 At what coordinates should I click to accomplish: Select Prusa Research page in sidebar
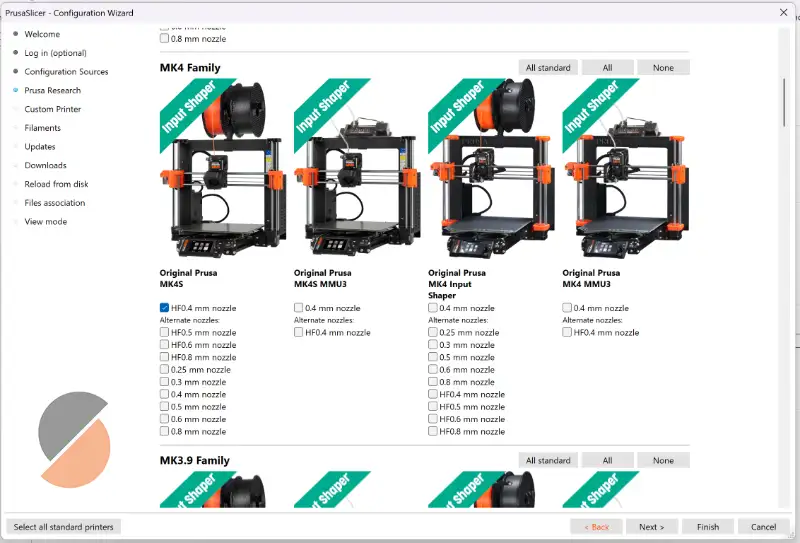(53, 90)
